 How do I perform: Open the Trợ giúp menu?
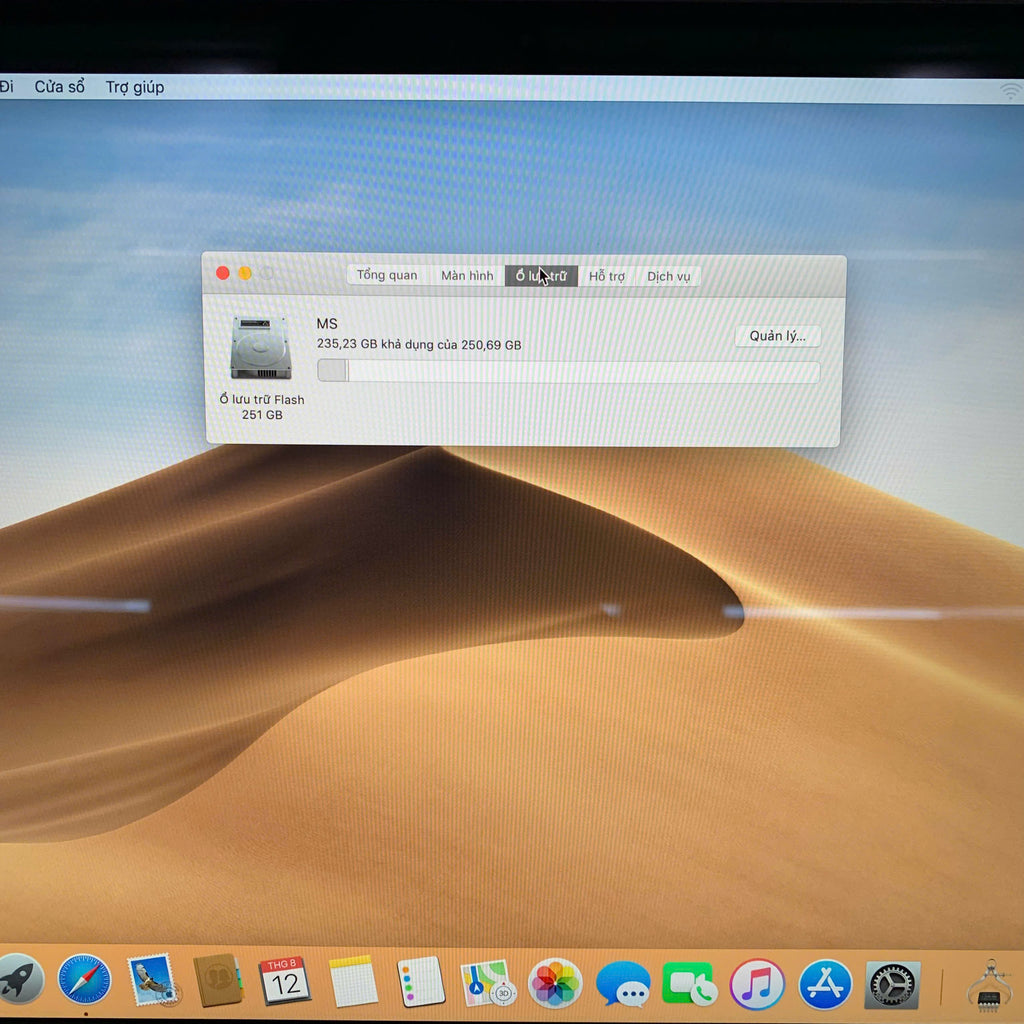pyautogui.click(x=135, y=87)
